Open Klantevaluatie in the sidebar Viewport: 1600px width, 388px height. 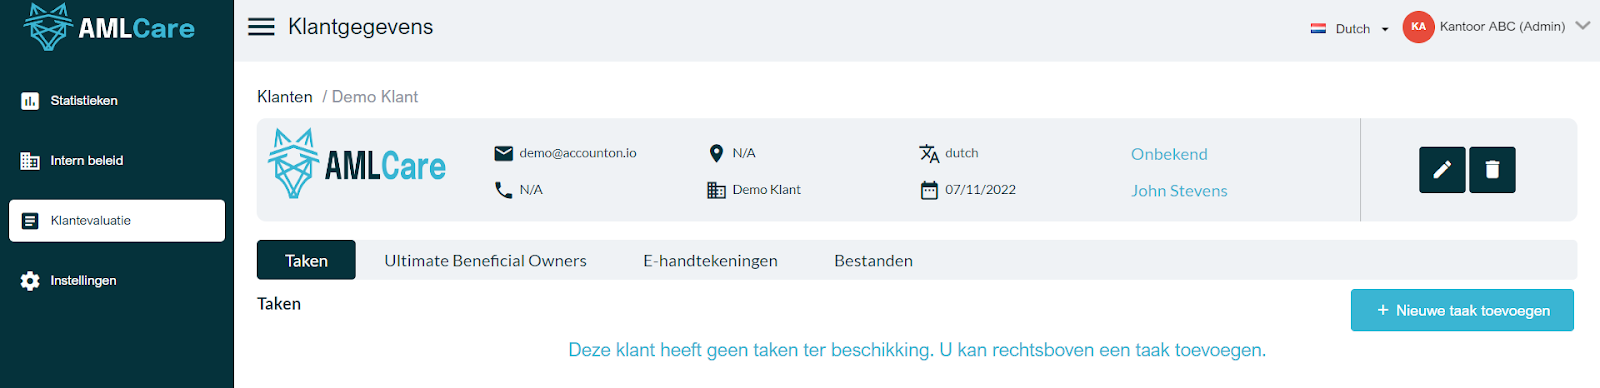[x=117, y=221]
